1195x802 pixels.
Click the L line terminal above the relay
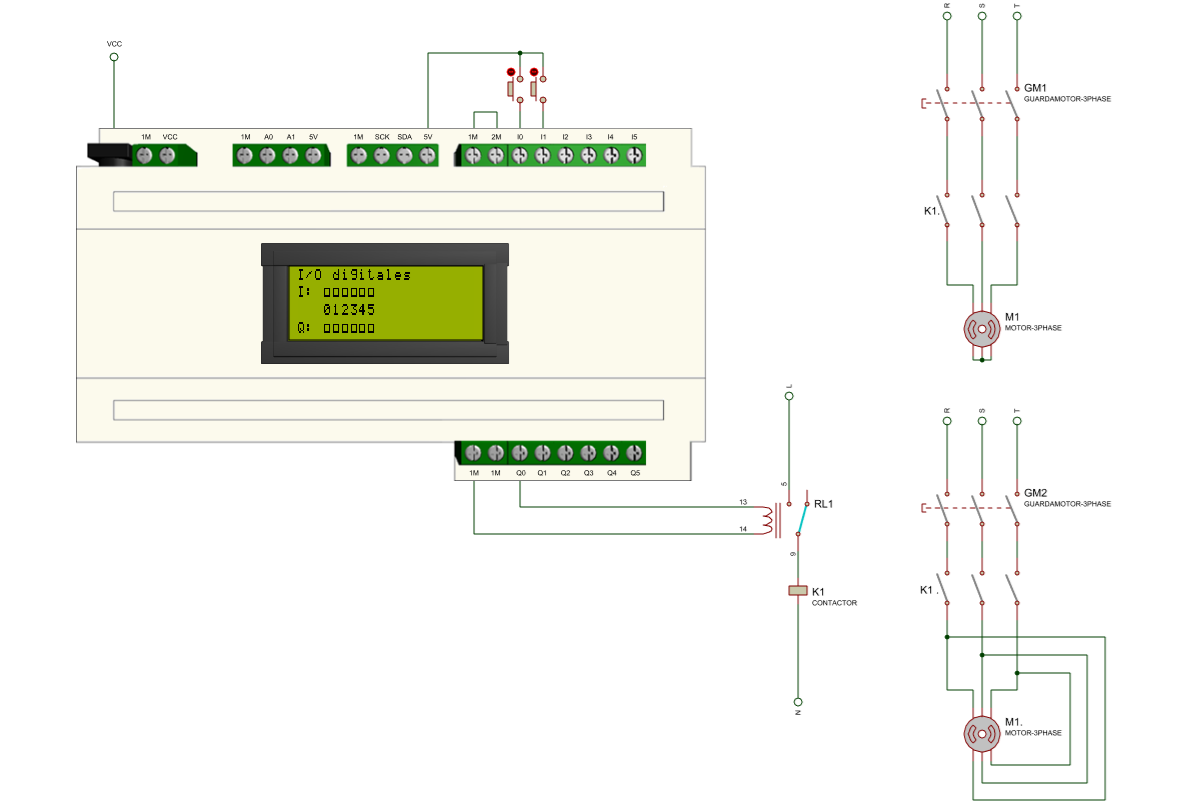tap(789, 397)
